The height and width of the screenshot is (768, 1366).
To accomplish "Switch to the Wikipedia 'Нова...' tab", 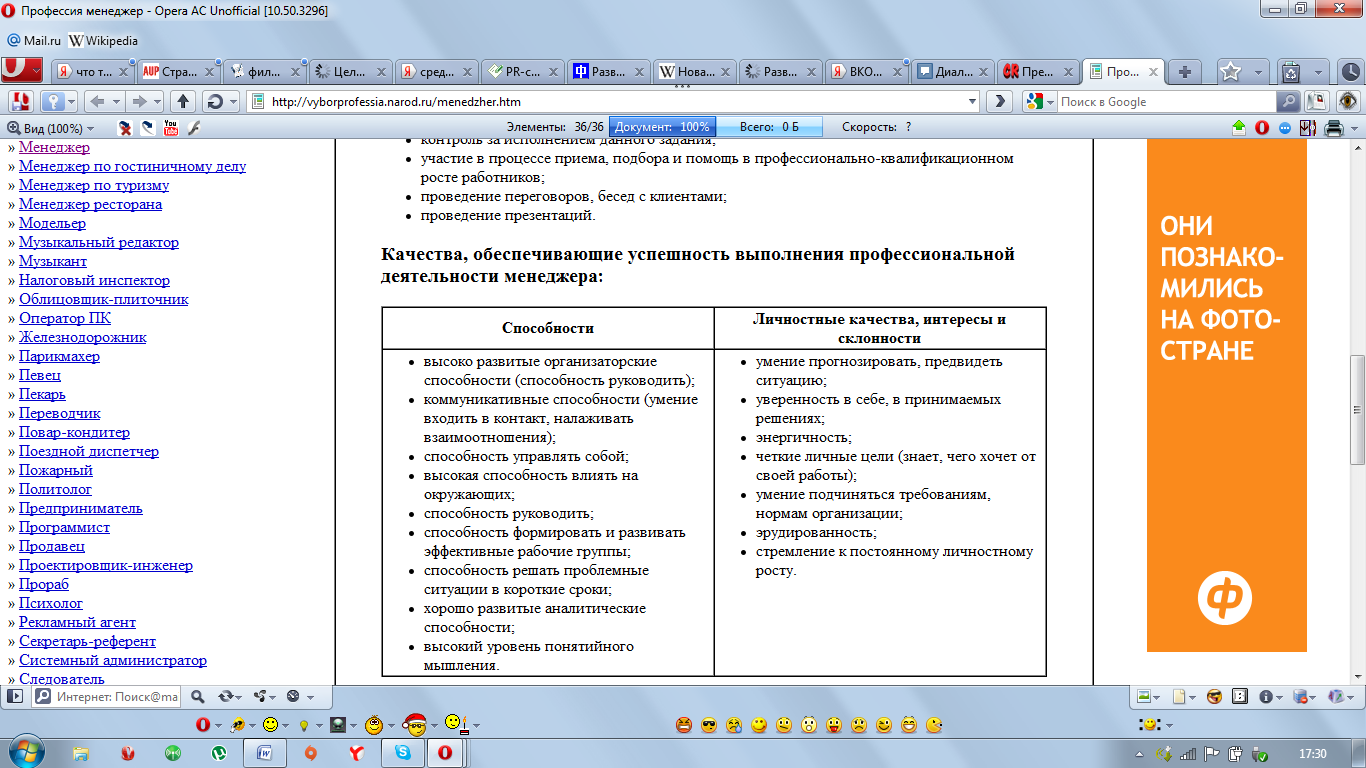I will click(x=695, y=71).
